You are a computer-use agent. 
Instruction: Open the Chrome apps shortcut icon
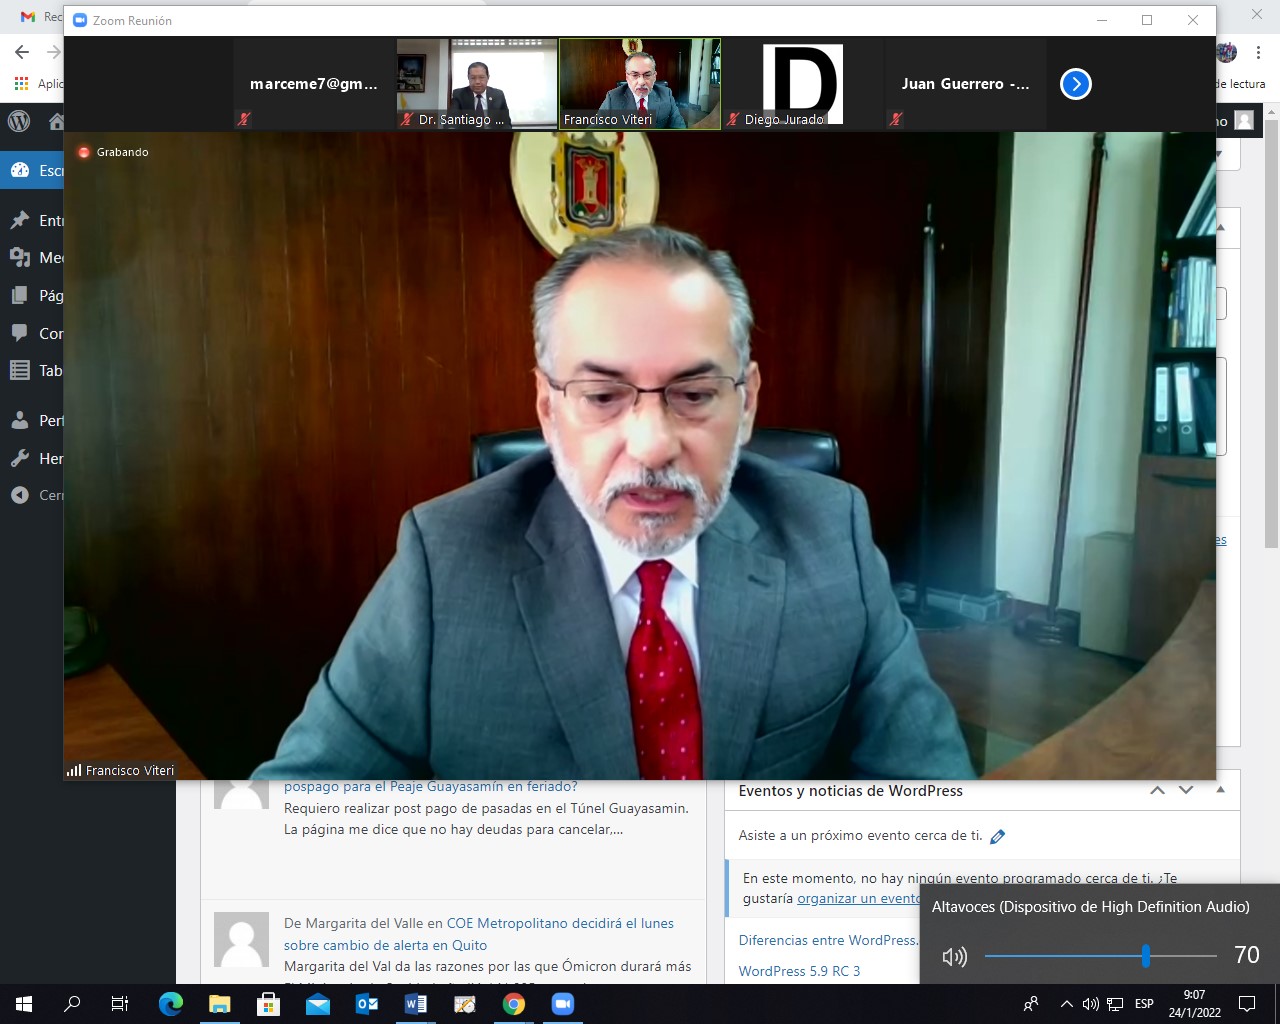tap(21, 84)
